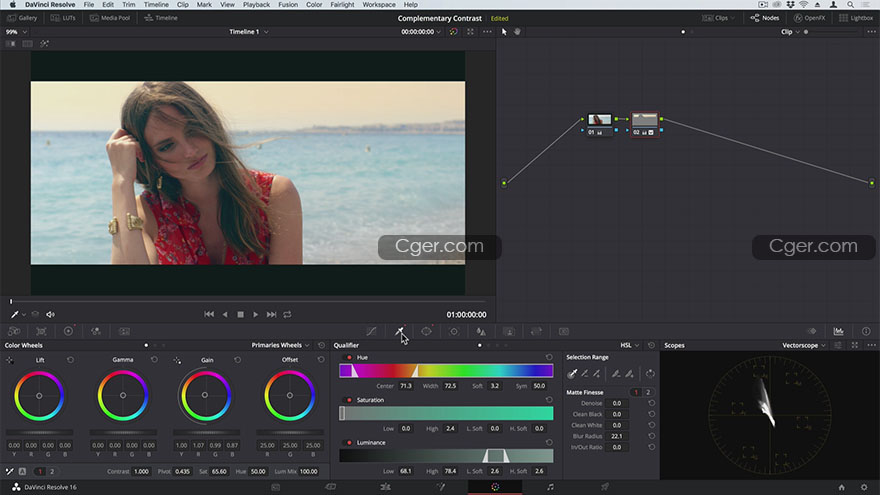880x495 pixels.
Task: Toggle the viewer bypass color grades icon
Action: tap(453, 32)
